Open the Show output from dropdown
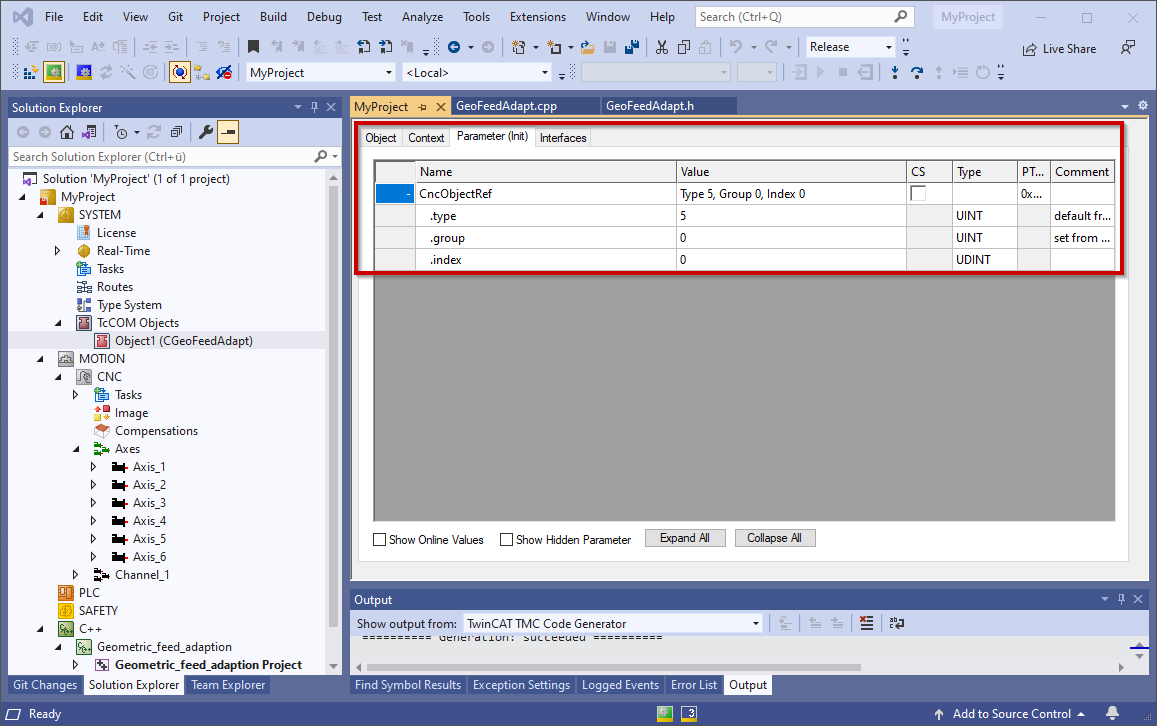This screenshot has width=1157, height=726. click(x=755, y=622)
